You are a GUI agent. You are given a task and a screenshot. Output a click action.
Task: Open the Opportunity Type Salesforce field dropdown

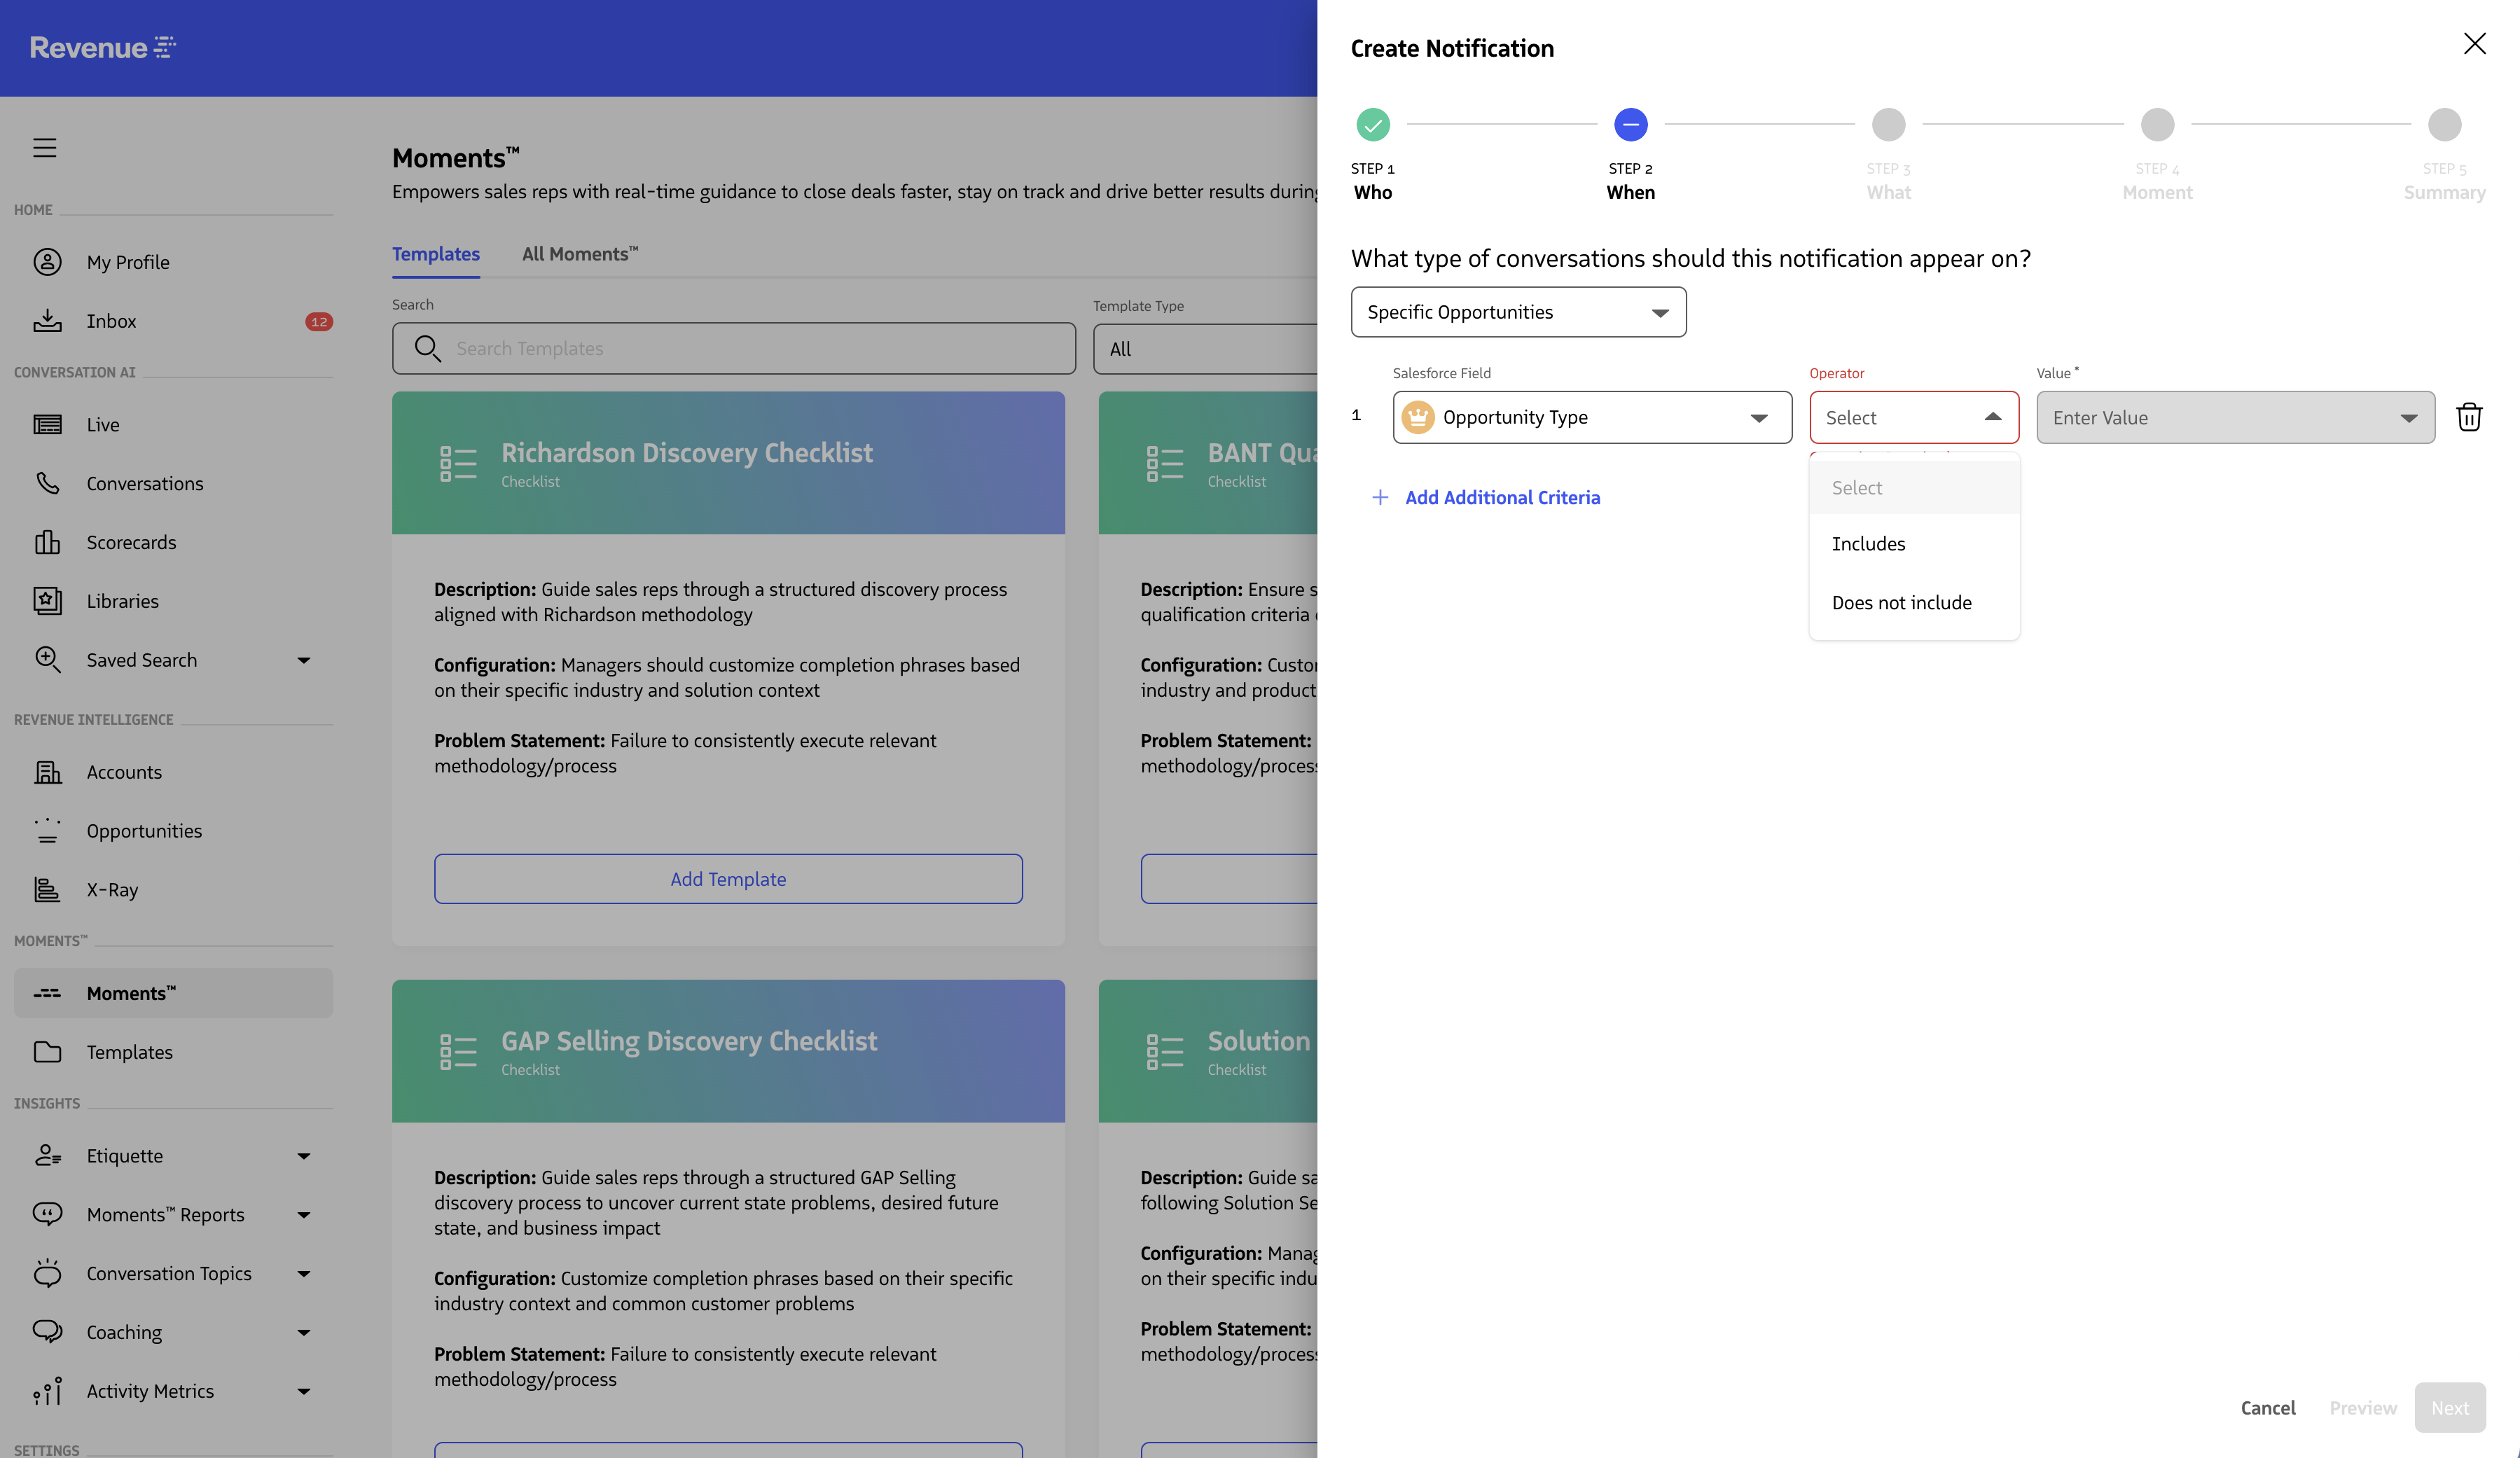coord(1592,417)
